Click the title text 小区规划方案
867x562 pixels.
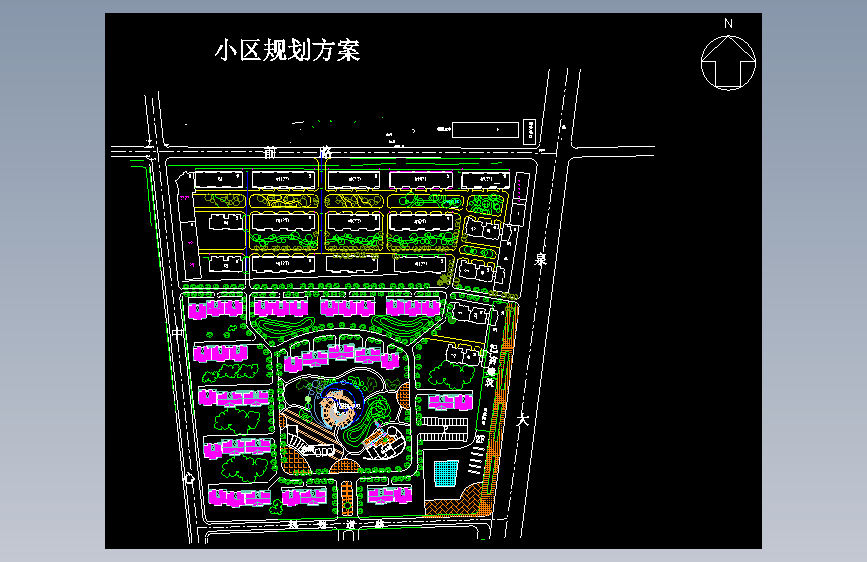(x=288, y=50)
